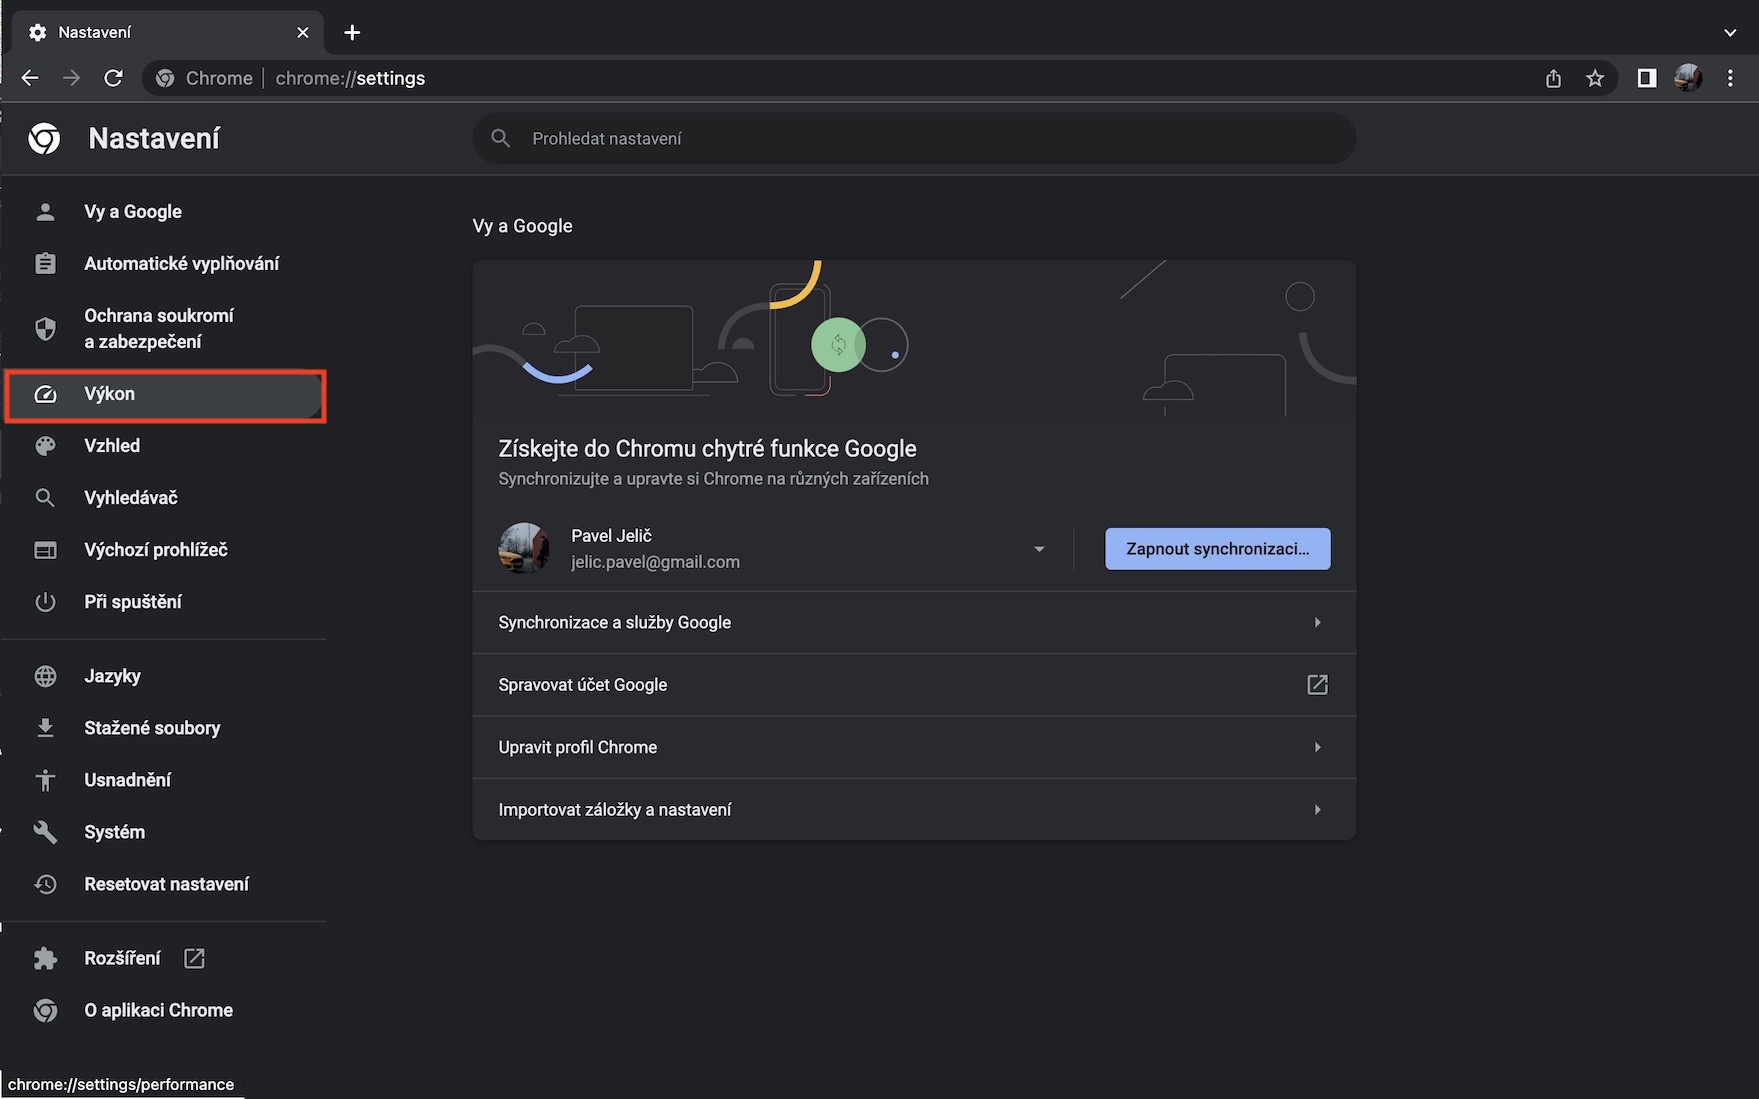Close the Nastavení tab
The width and height of the screenshot is (1759, 1099).
click(x=303, y=32)
